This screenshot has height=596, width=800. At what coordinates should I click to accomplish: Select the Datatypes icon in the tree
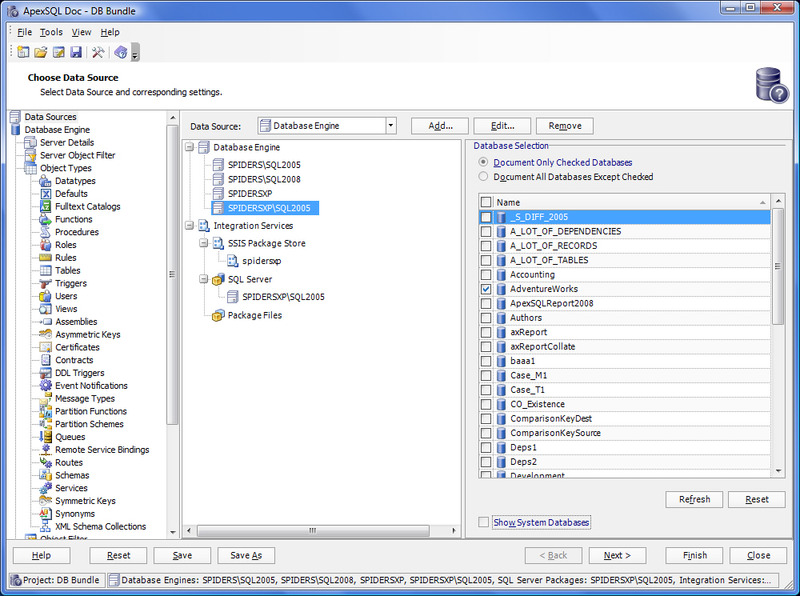(x=45, y=181)
